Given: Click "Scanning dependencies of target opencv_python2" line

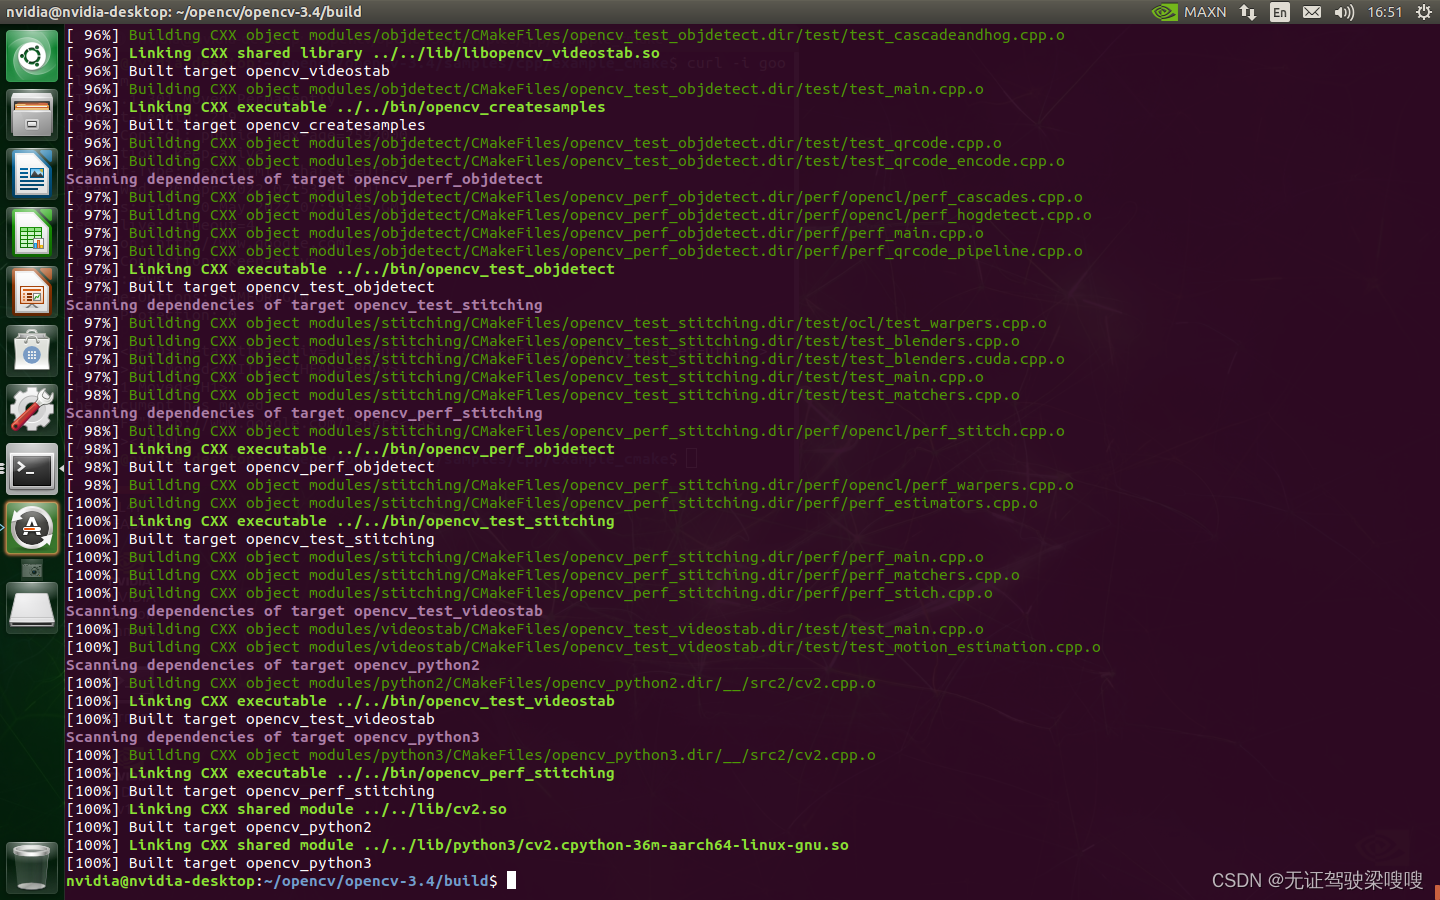Looking at the screenshot, I should (273, 665).
